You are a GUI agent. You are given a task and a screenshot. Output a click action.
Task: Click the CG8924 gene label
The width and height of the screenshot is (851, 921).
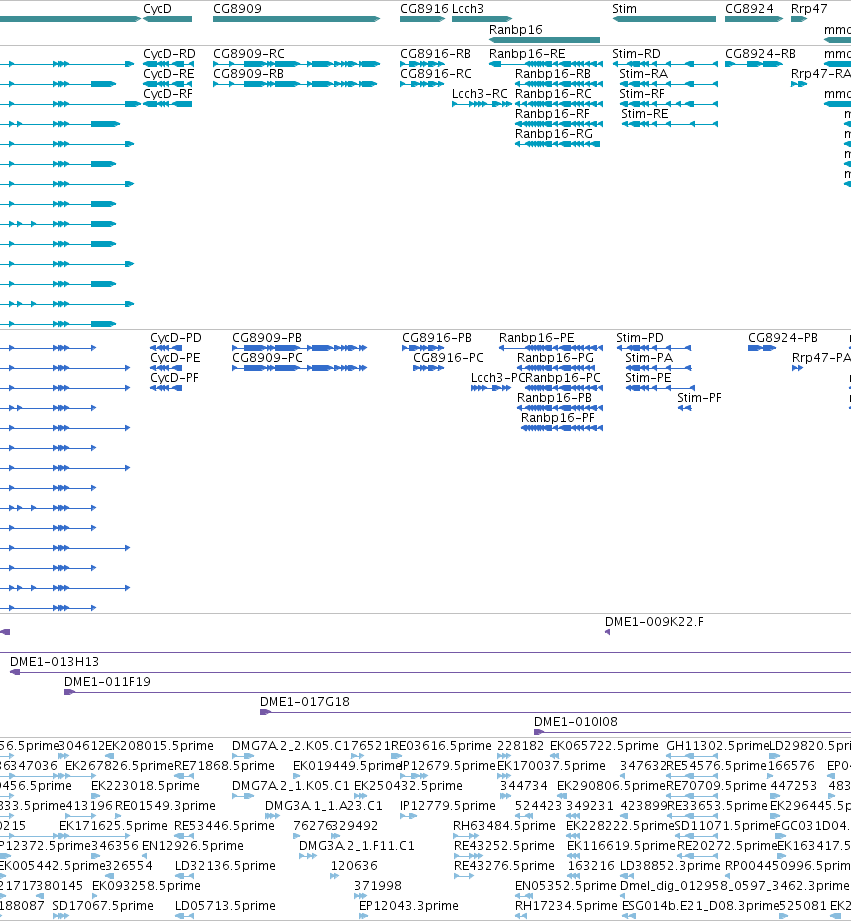749,9
